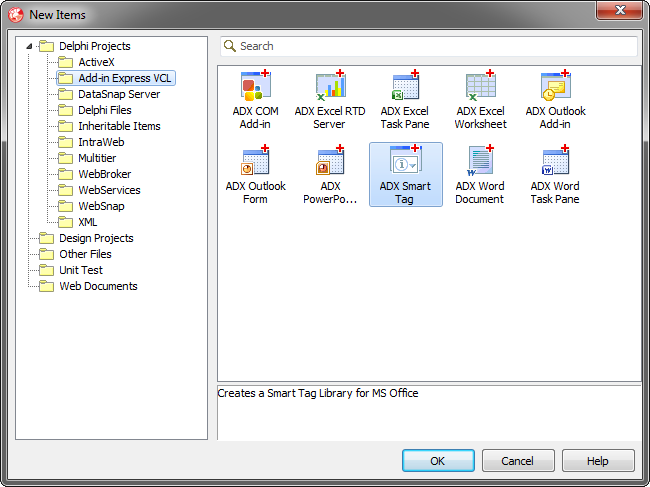This screenshot has width=650, height=487.
Task: Open the WebSnap folder
Action: point(91,206)
